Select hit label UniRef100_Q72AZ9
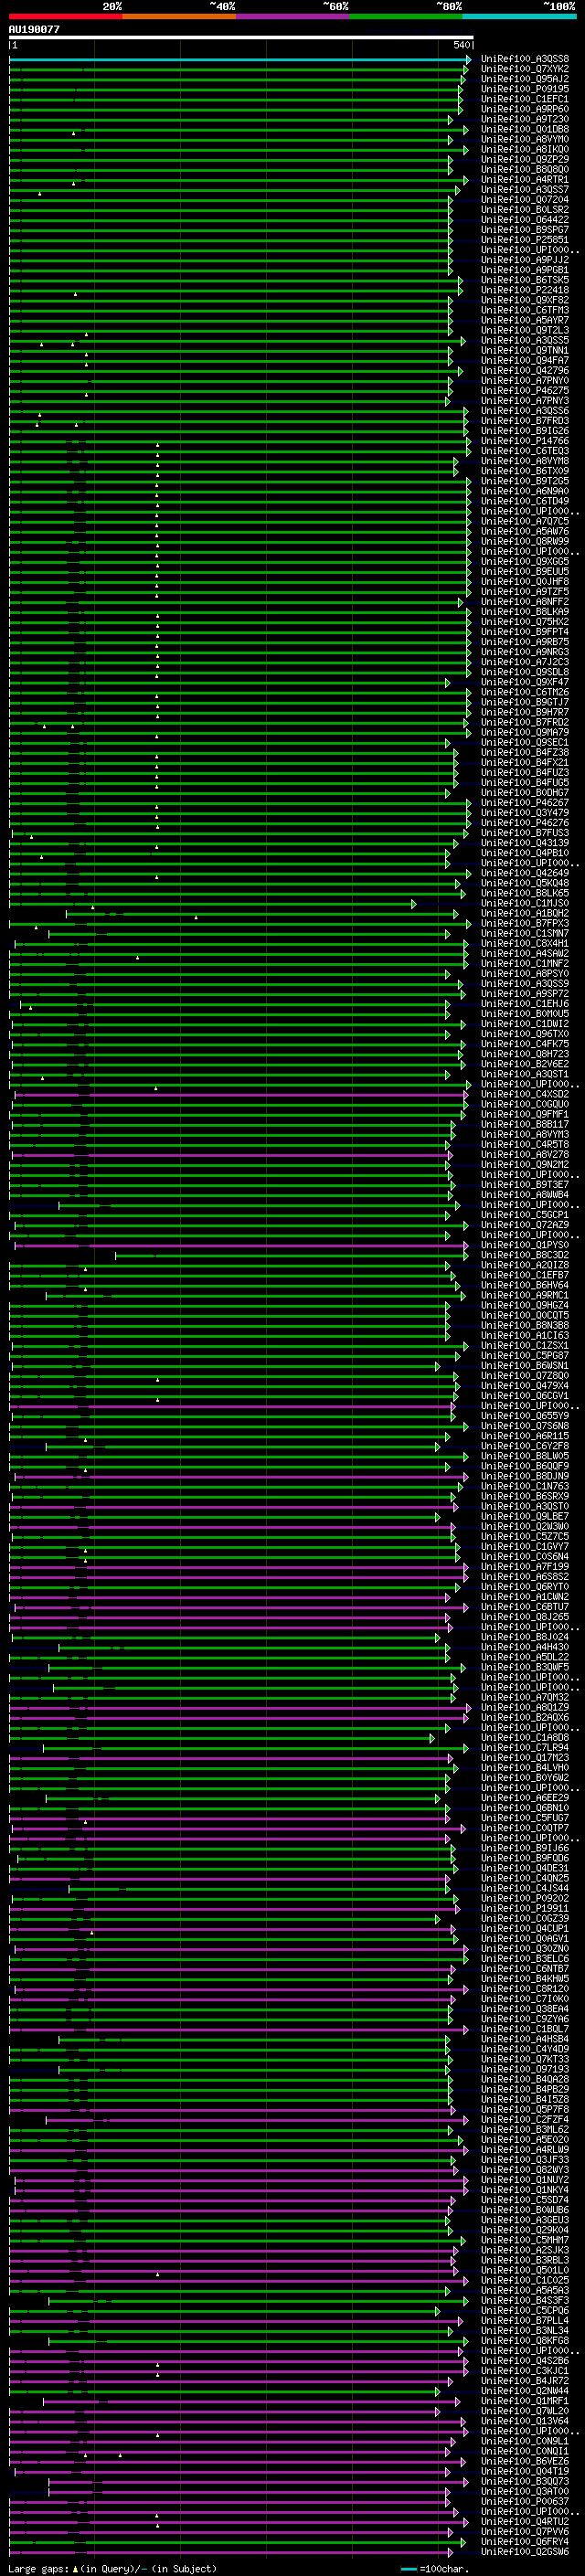Viewport: 585px width, 2576px height. 525,1225
